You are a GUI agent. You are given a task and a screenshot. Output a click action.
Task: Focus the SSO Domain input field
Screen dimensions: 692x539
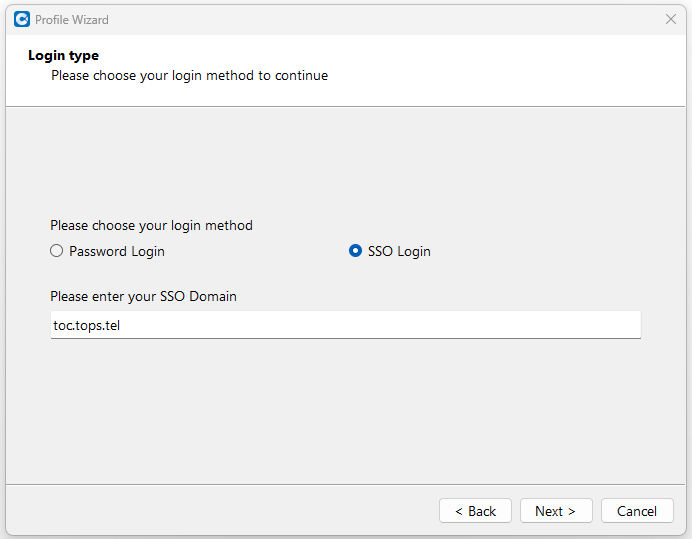[x=345, y=324]
